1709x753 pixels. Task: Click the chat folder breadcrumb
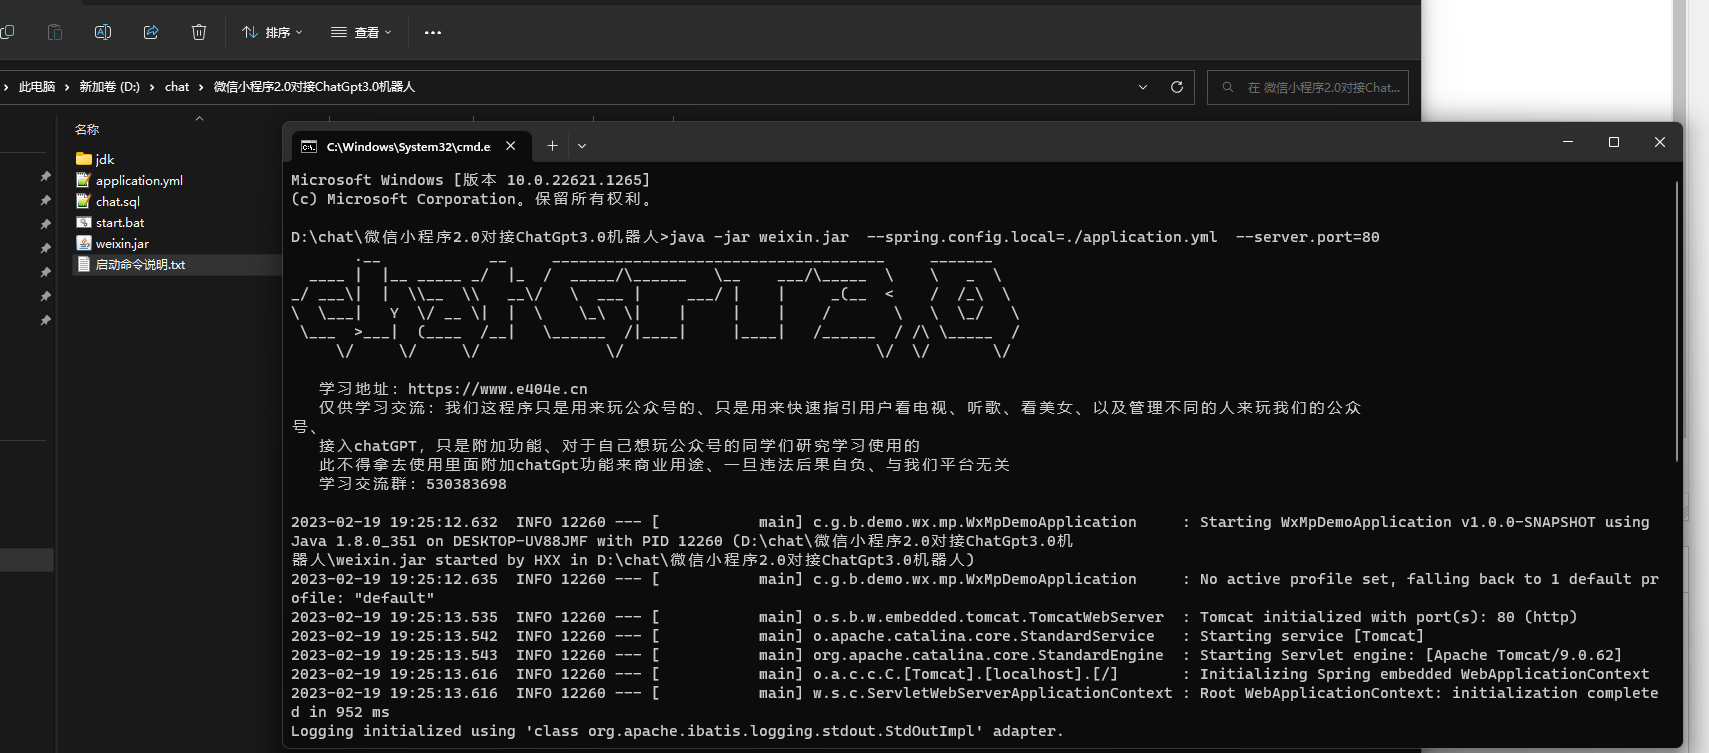click(x=177, y=87)
